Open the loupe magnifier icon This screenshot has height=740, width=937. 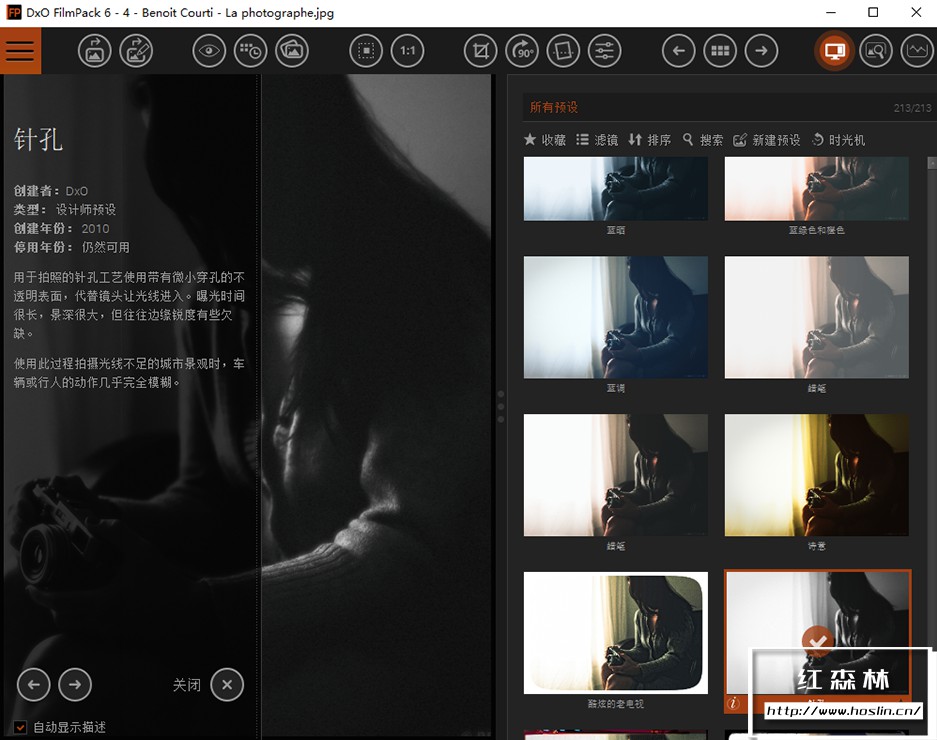pos(876,50)
